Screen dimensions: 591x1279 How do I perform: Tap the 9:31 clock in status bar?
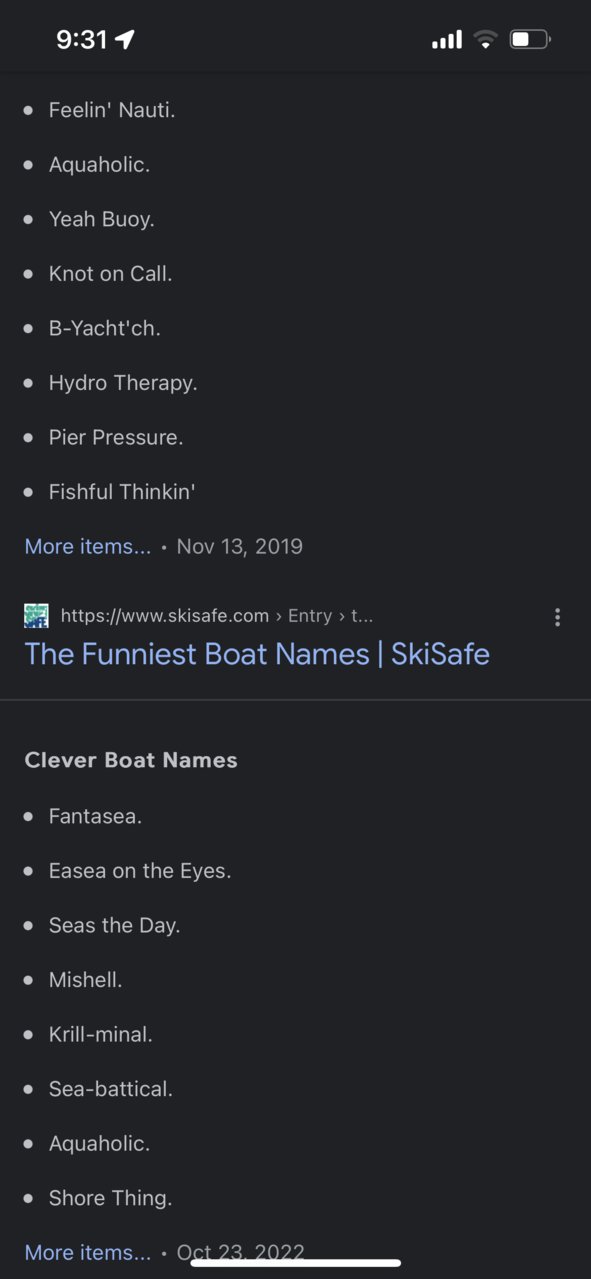81,40
